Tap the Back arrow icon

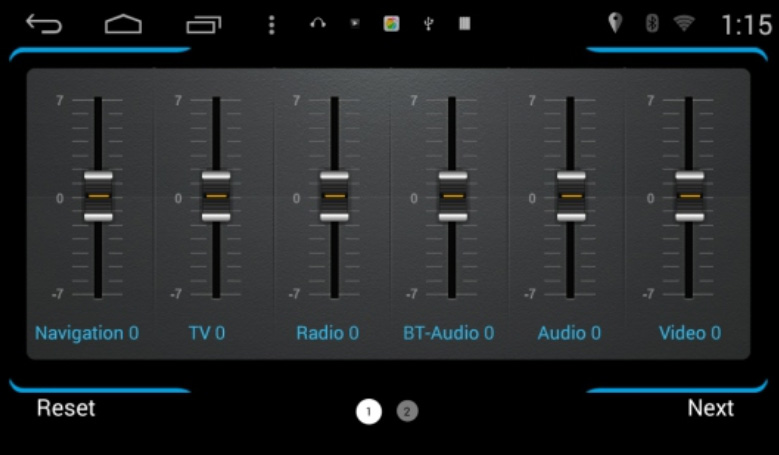44,24
